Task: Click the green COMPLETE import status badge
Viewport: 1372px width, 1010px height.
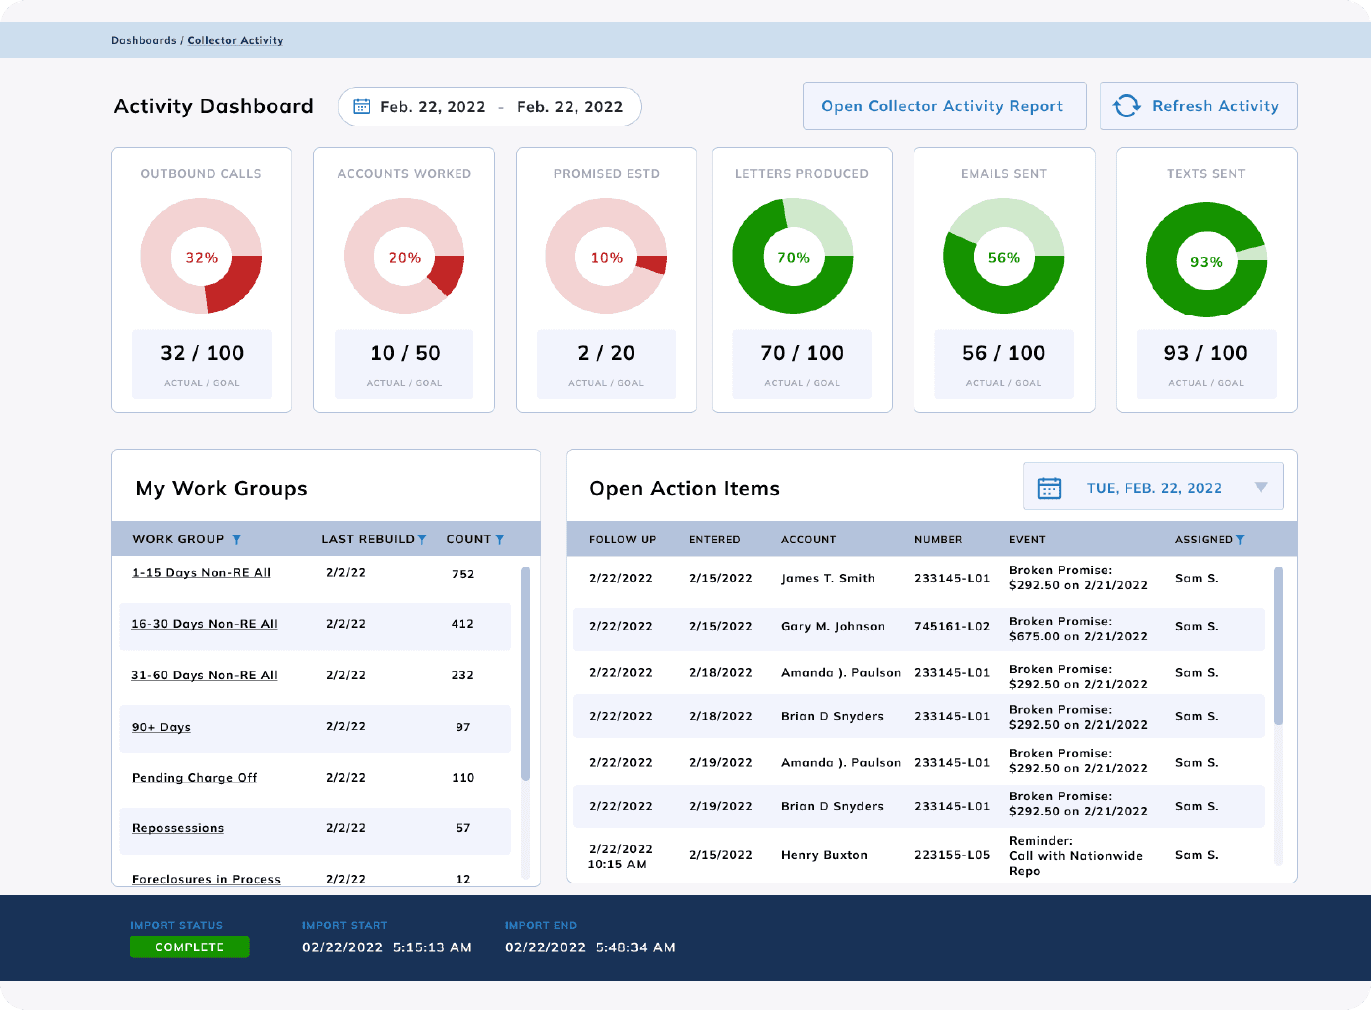Action: [189, 946]
